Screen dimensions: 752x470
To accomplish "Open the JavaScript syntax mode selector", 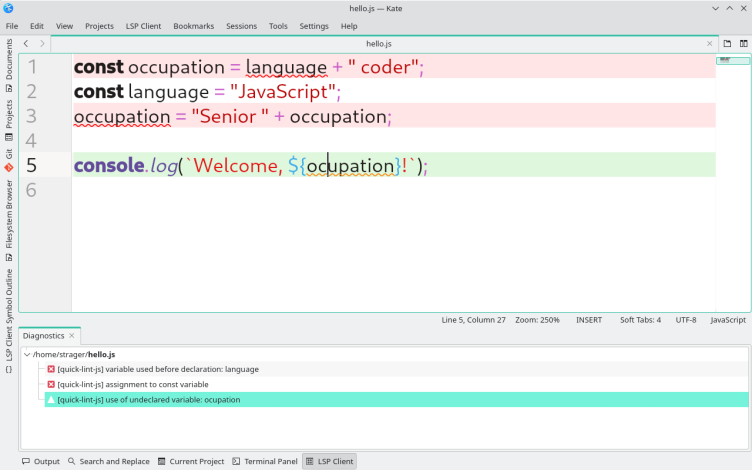I will point(727,320).
